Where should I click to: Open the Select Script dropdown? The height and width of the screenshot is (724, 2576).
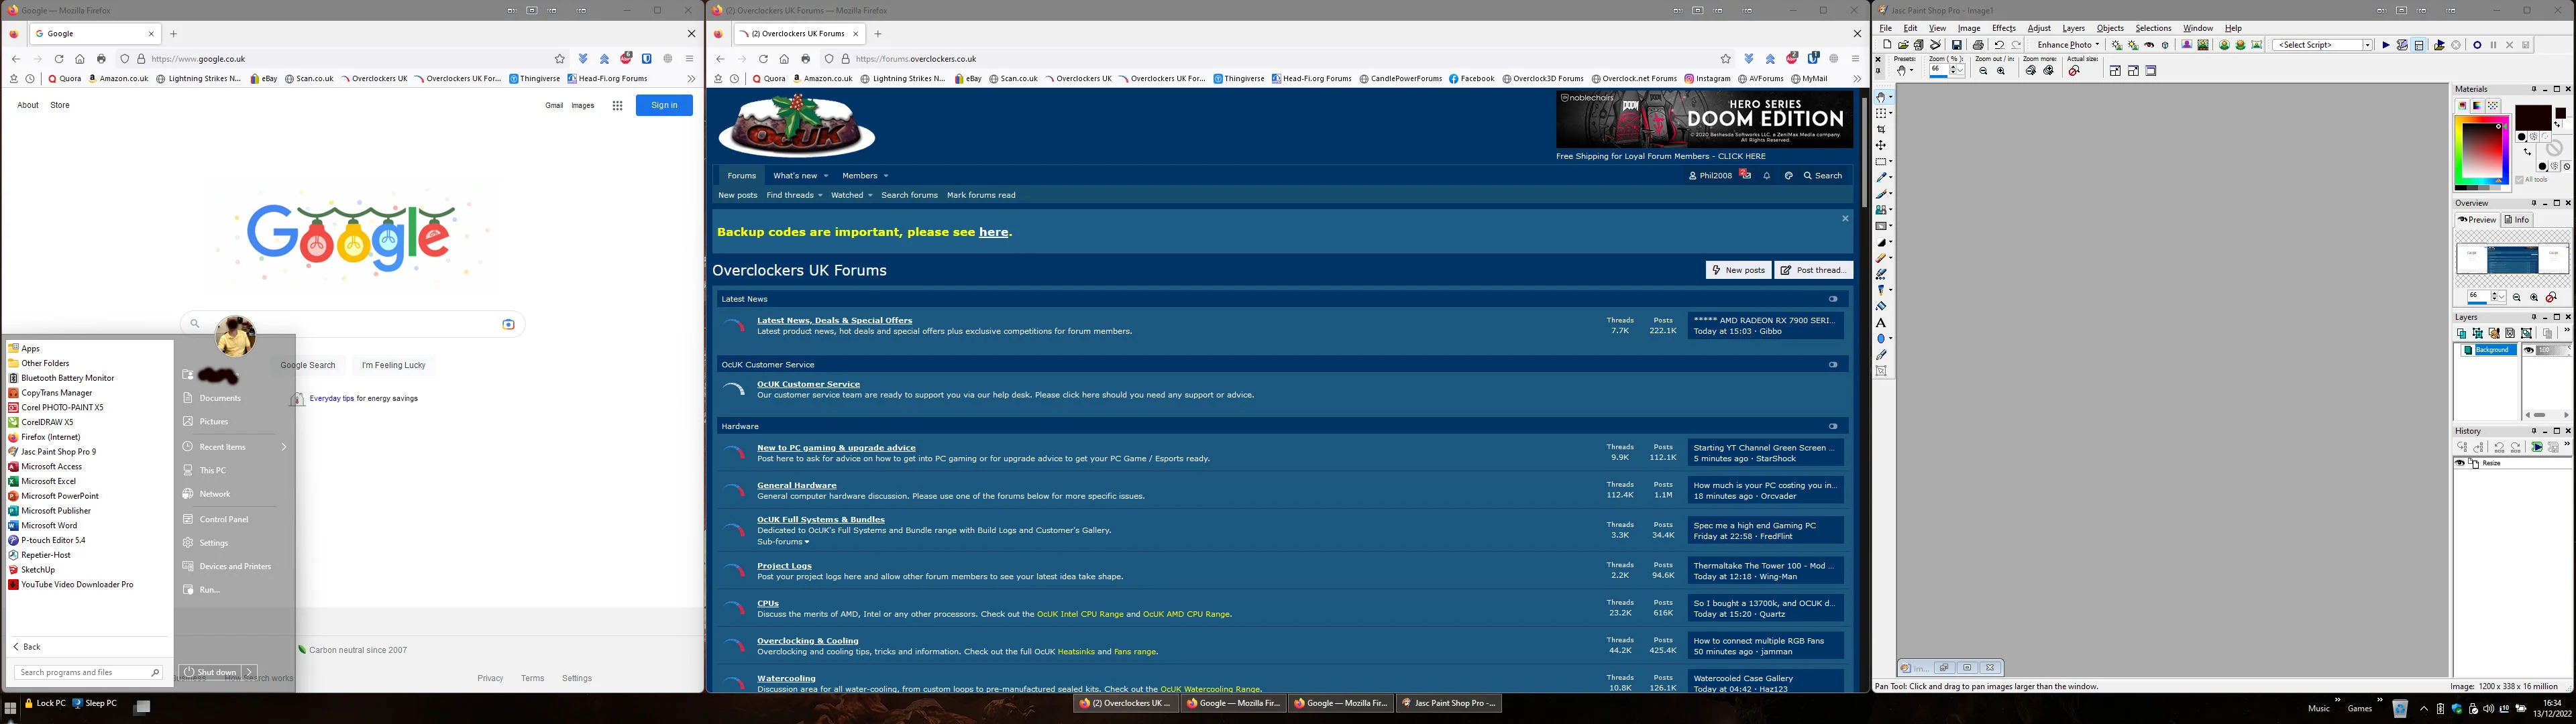click(2367, 45)
